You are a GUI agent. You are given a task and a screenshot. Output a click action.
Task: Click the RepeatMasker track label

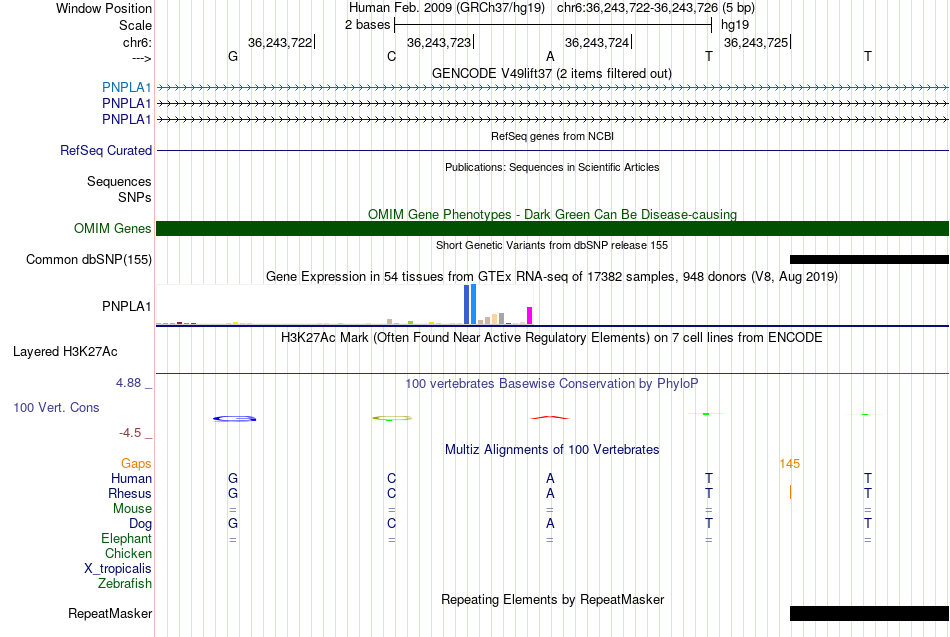(110, 613)
